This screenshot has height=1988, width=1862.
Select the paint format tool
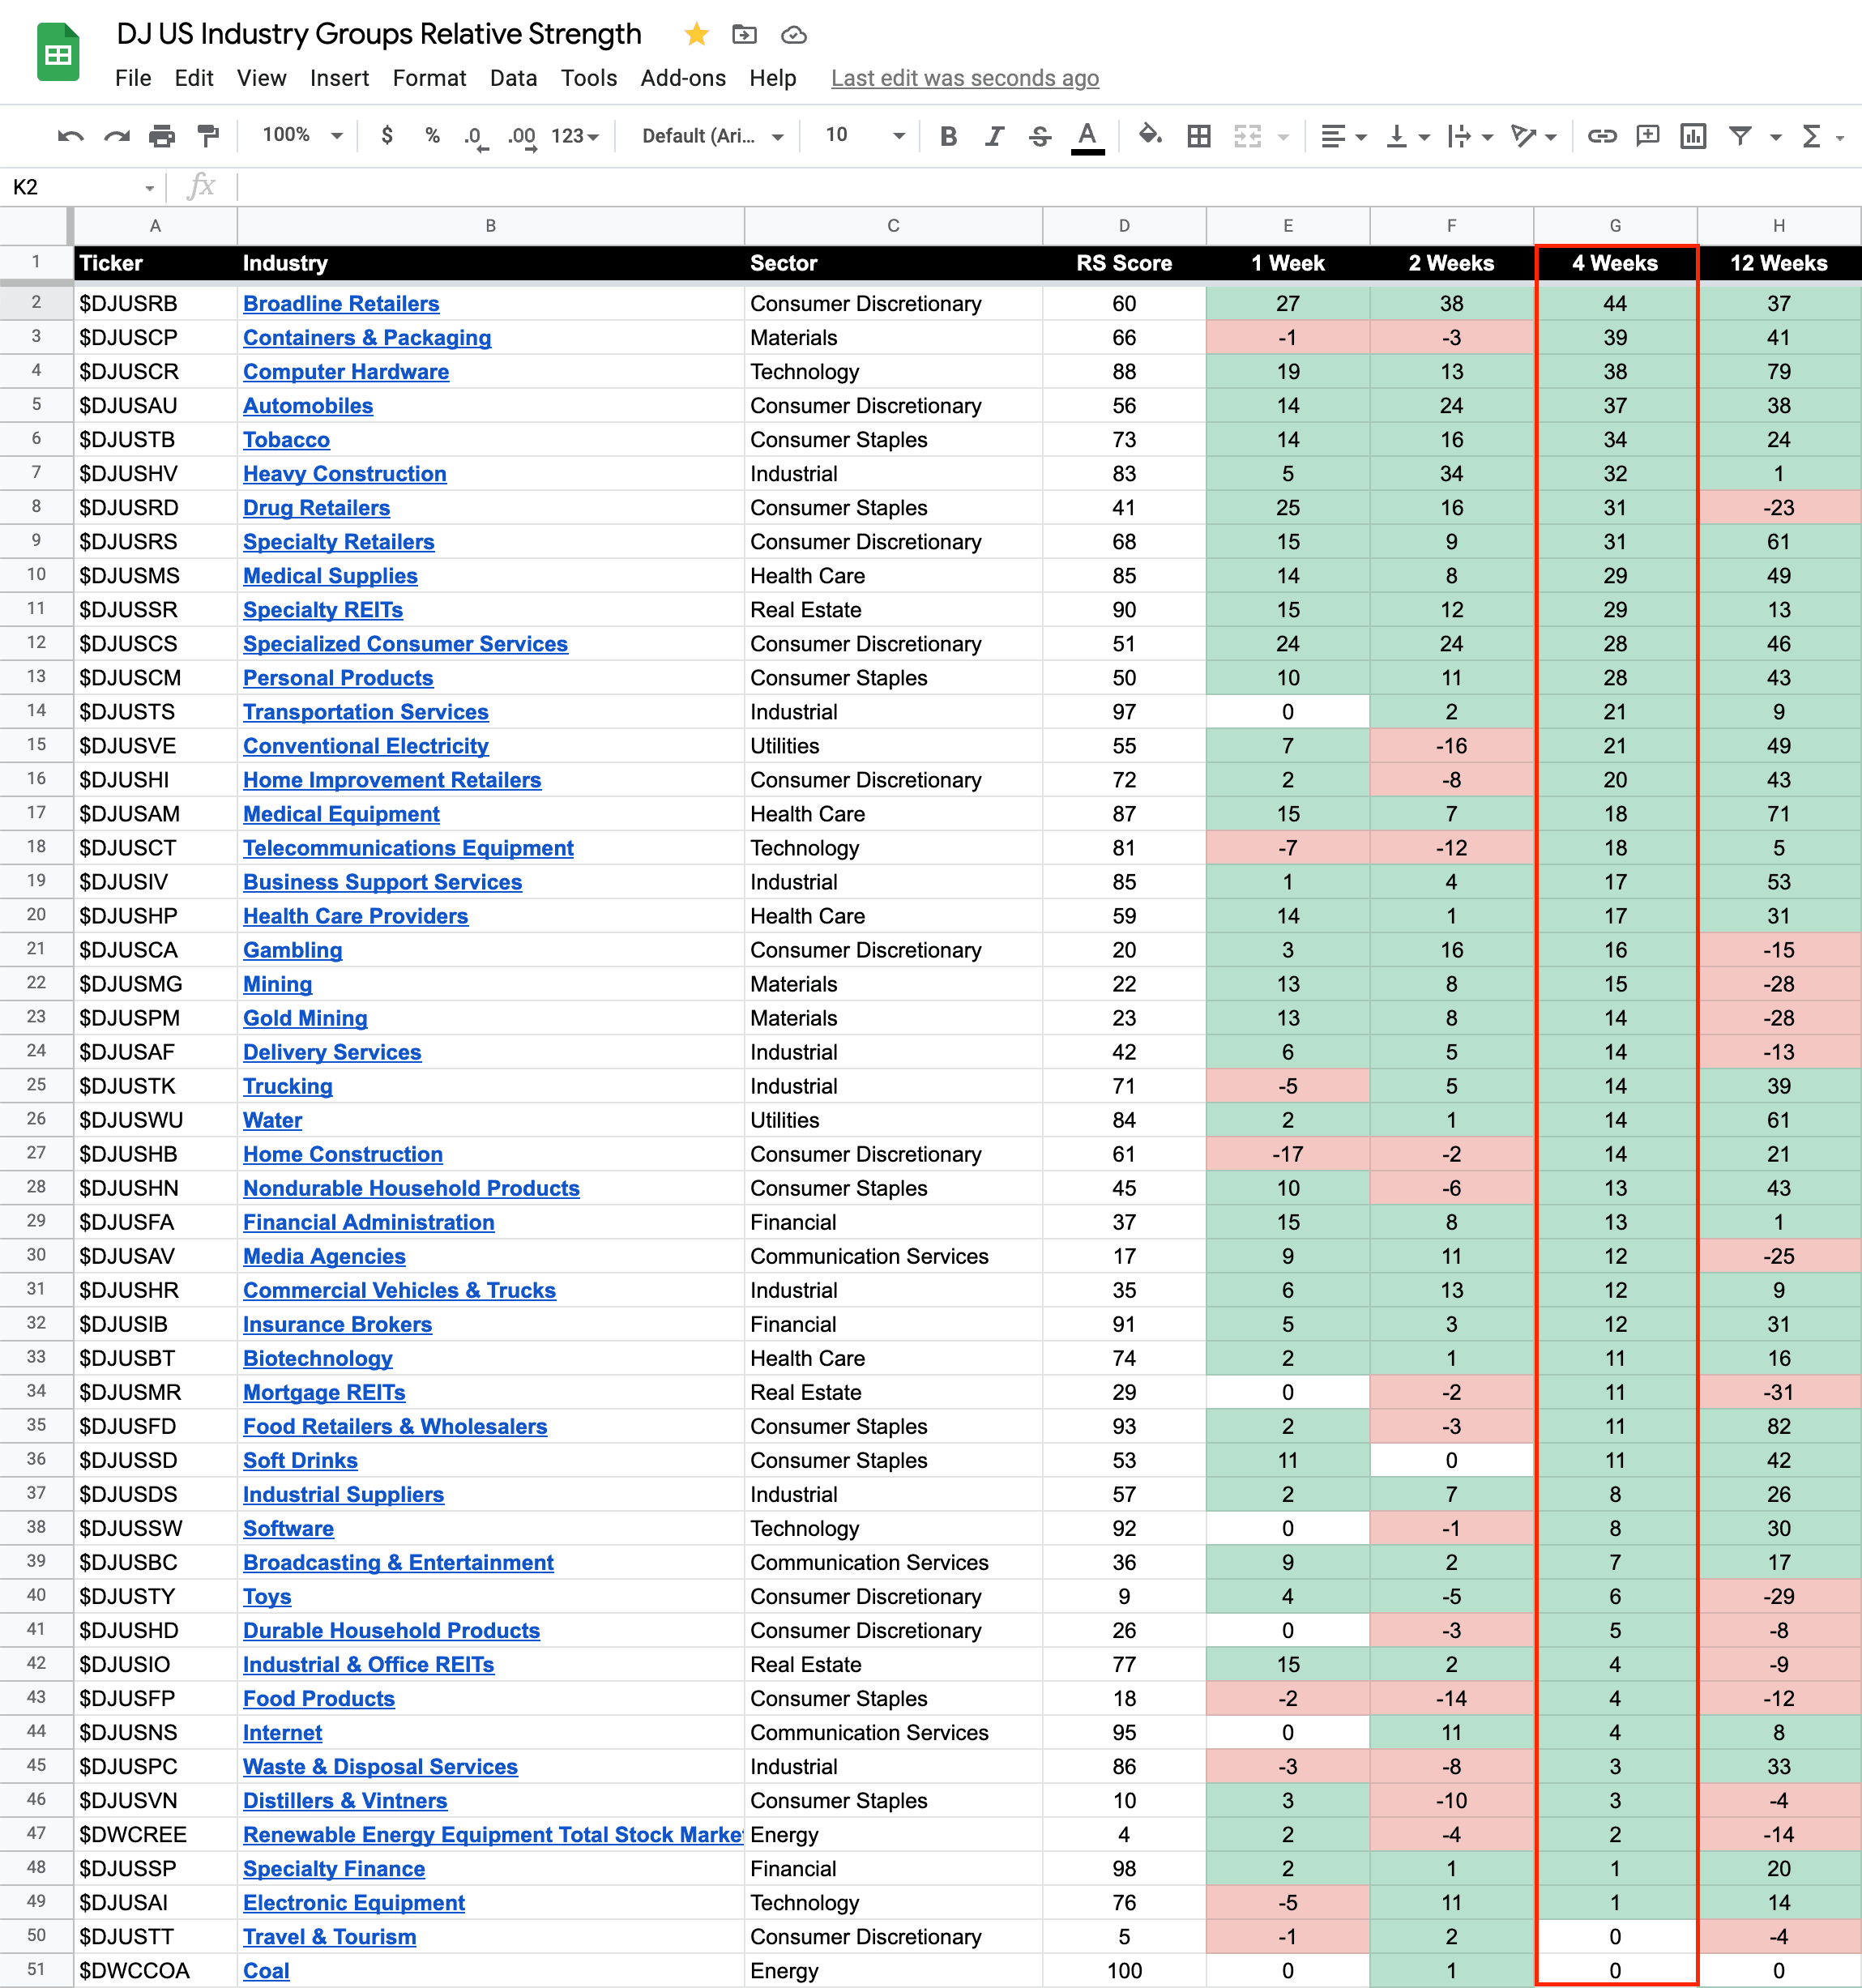pos(208,136)
